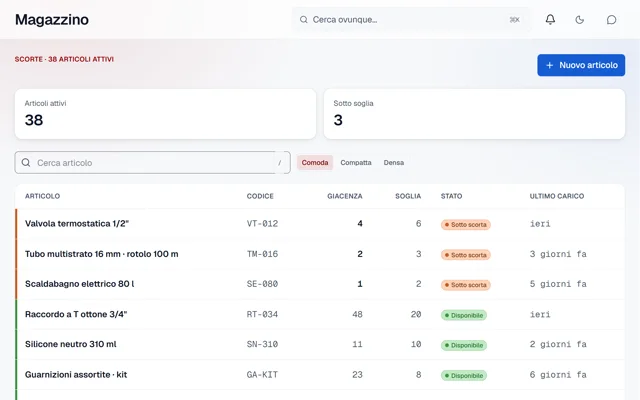Sort by the STATO column header

coord(451,196)
